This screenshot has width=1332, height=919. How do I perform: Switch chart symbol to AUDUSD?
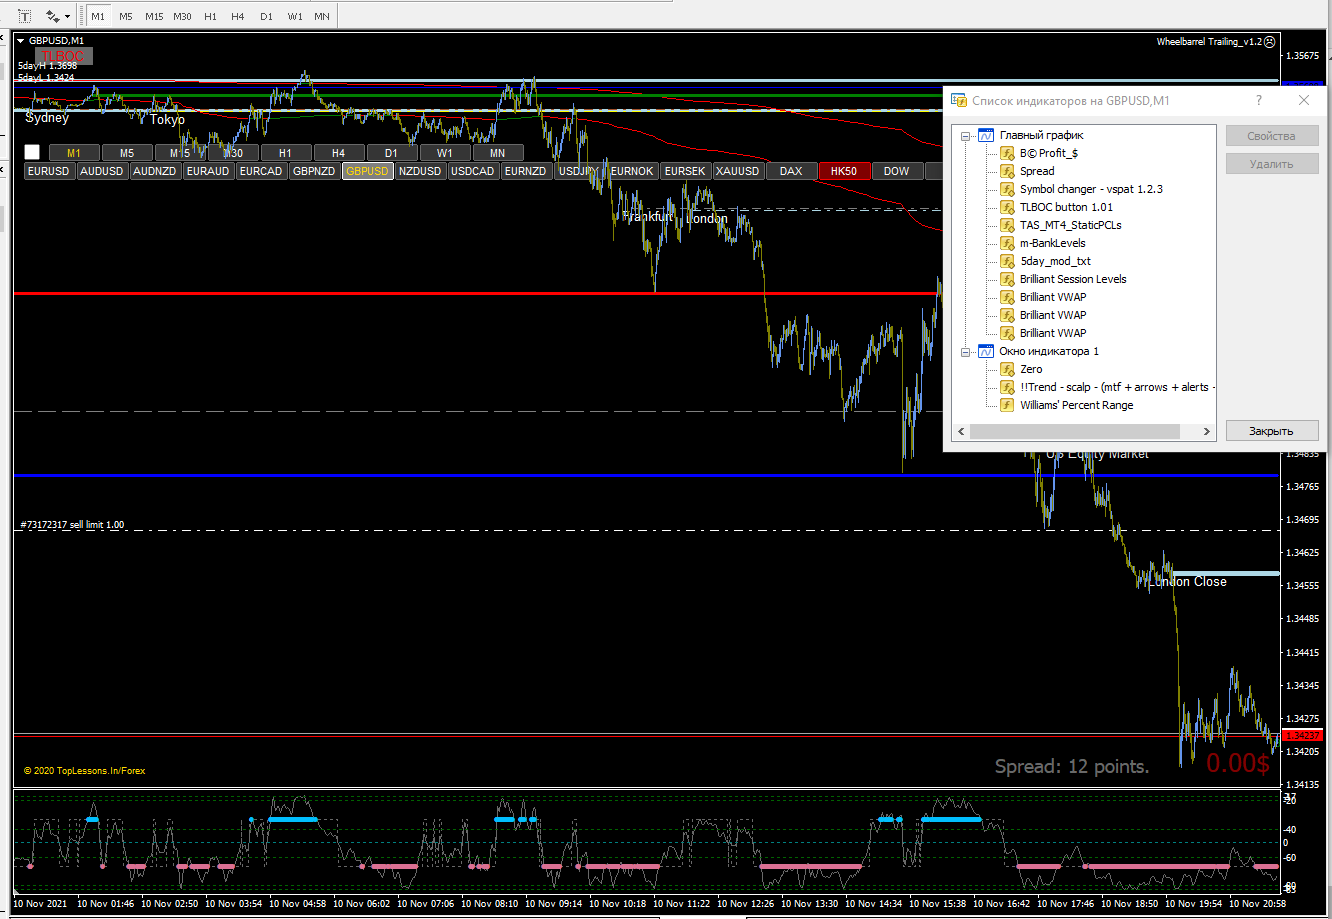(x=102, y=171)
